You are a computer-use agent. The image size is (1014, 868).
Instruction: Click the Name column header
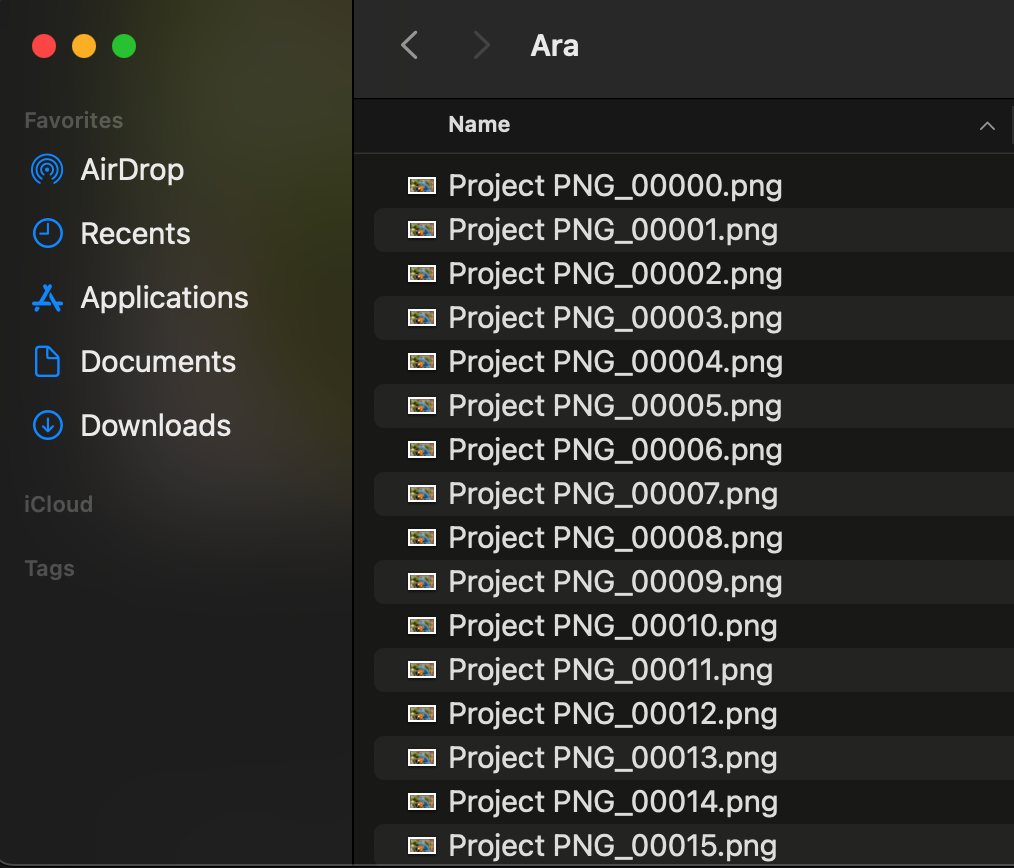(479, 125)
